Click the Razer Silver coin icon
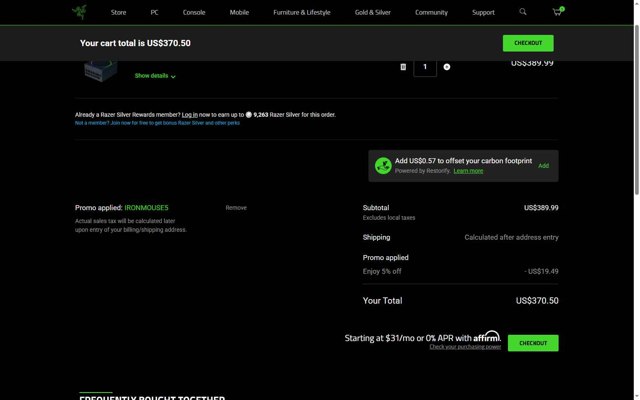This screenshot has width=640, height=400. [249, 115]
